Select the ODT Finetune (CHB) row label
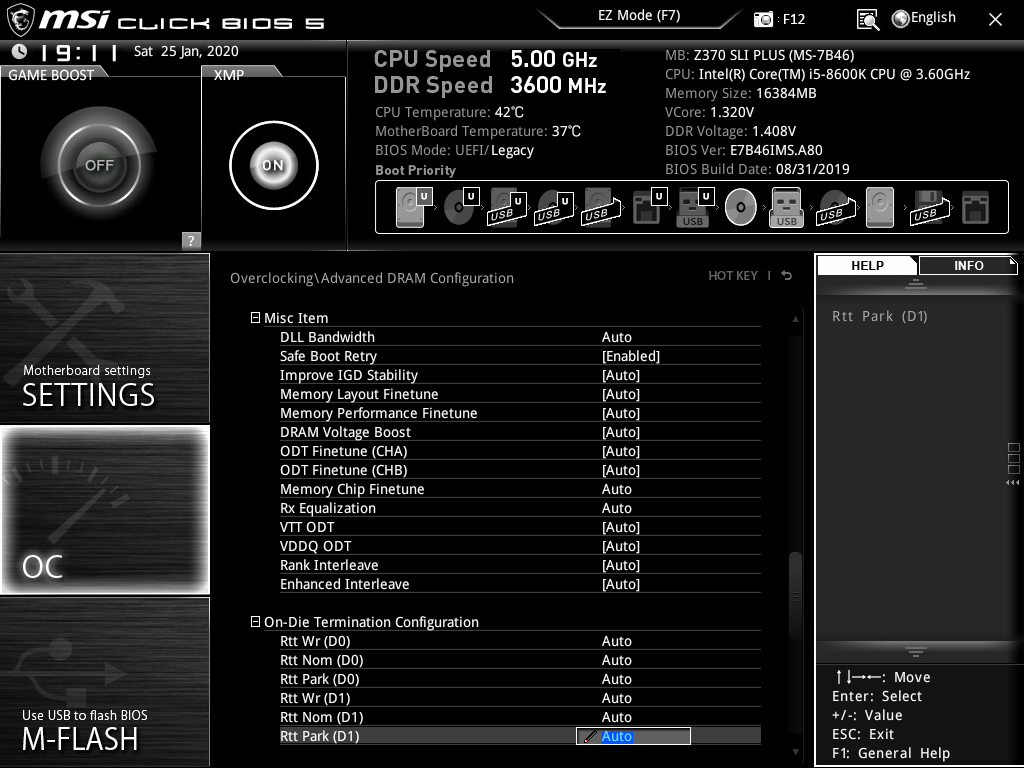 tap(344, 470)
